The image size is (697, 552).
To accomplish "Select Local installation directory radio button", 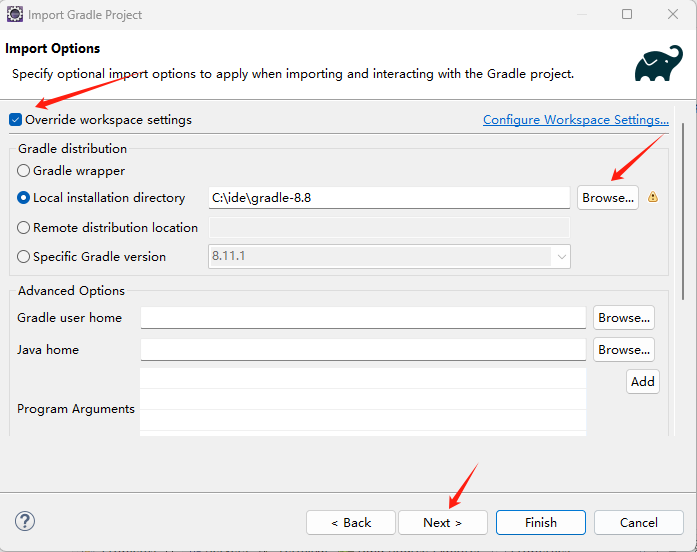I will coord(23,198).
